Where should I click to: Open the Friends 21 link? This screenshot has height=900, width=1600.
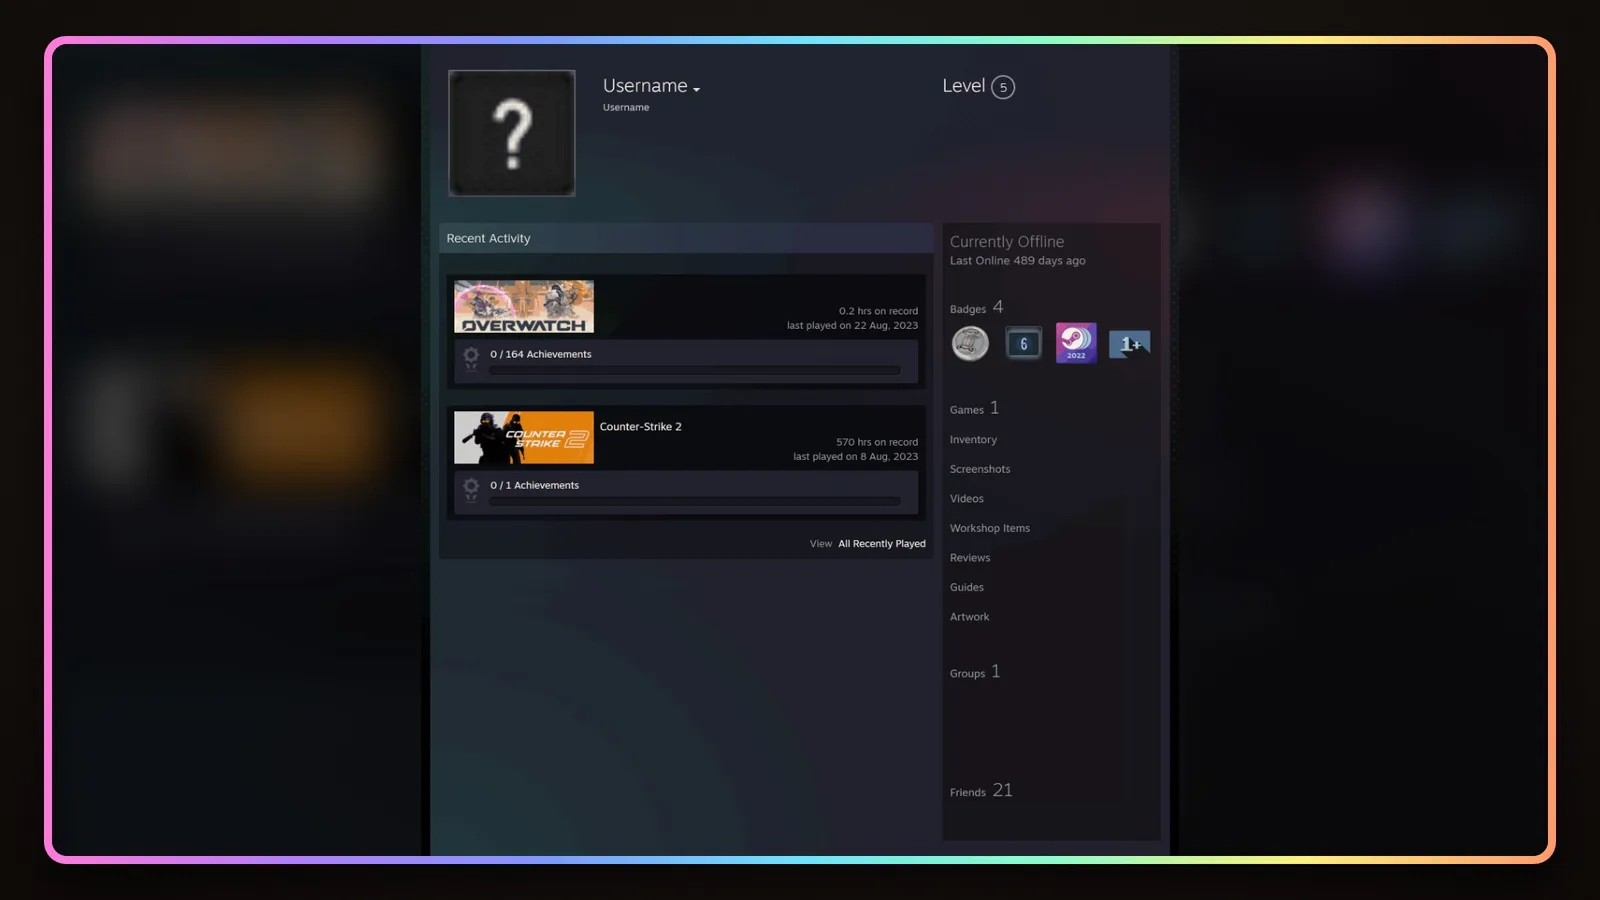tap(981, 791)
